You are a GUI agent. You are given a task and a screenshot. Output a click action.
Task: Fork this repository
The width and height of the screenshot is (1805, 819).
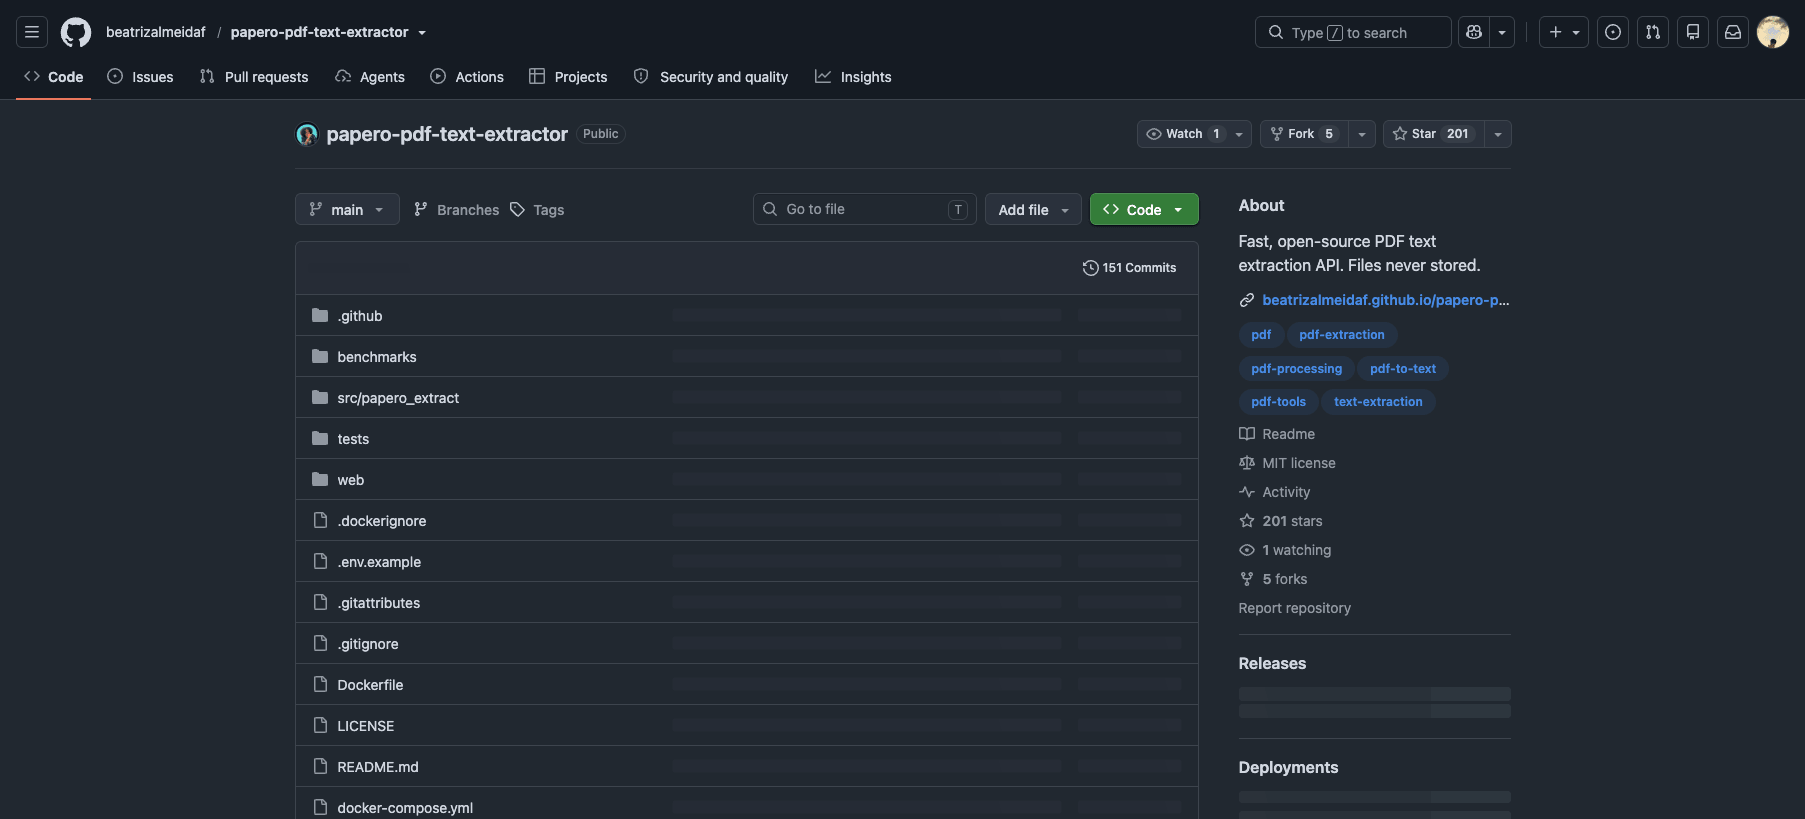click(1304, 134)
